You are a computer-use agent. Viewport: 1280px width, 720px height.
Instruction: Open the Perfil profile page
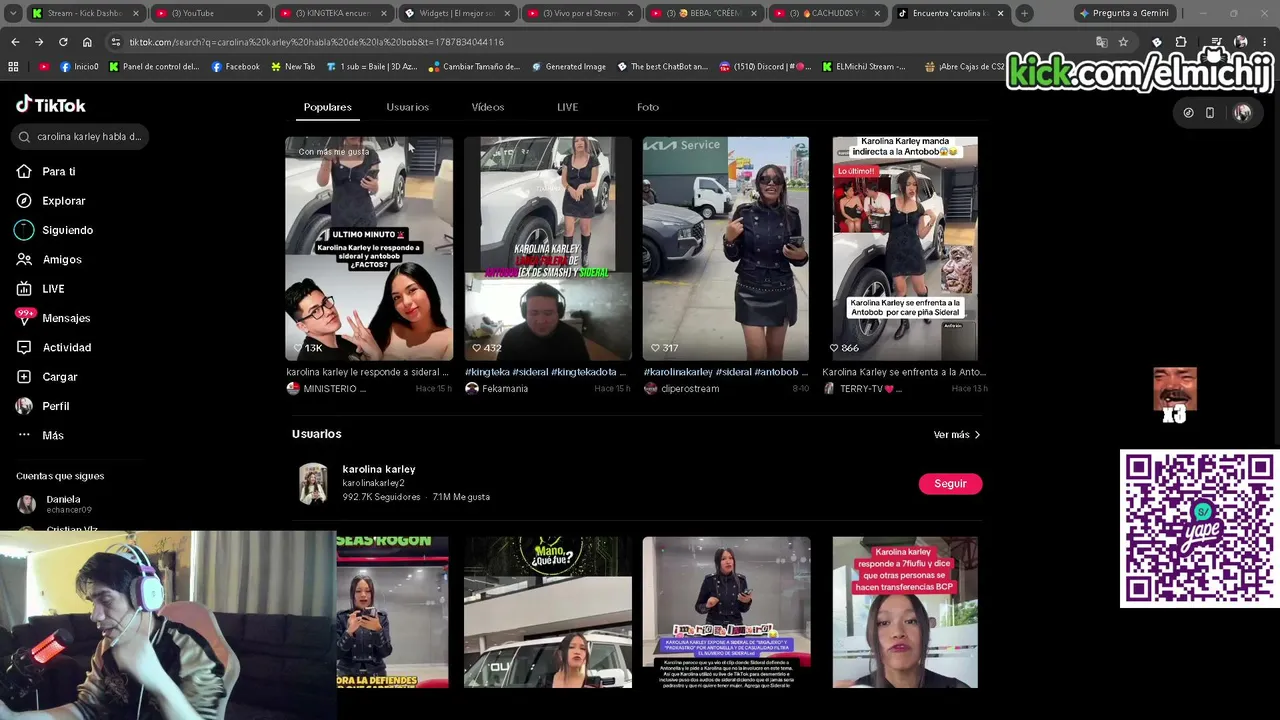pos(43,406)
